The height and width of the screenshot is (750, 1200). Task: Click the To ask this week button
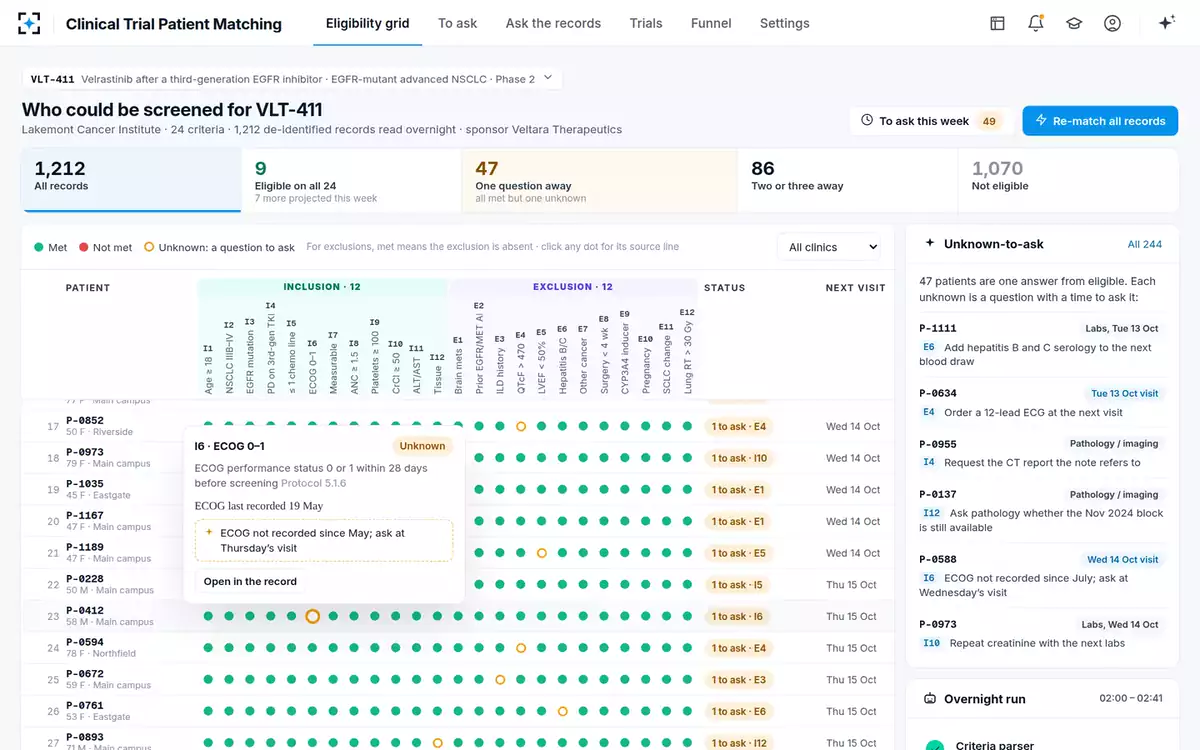[931, 121]
